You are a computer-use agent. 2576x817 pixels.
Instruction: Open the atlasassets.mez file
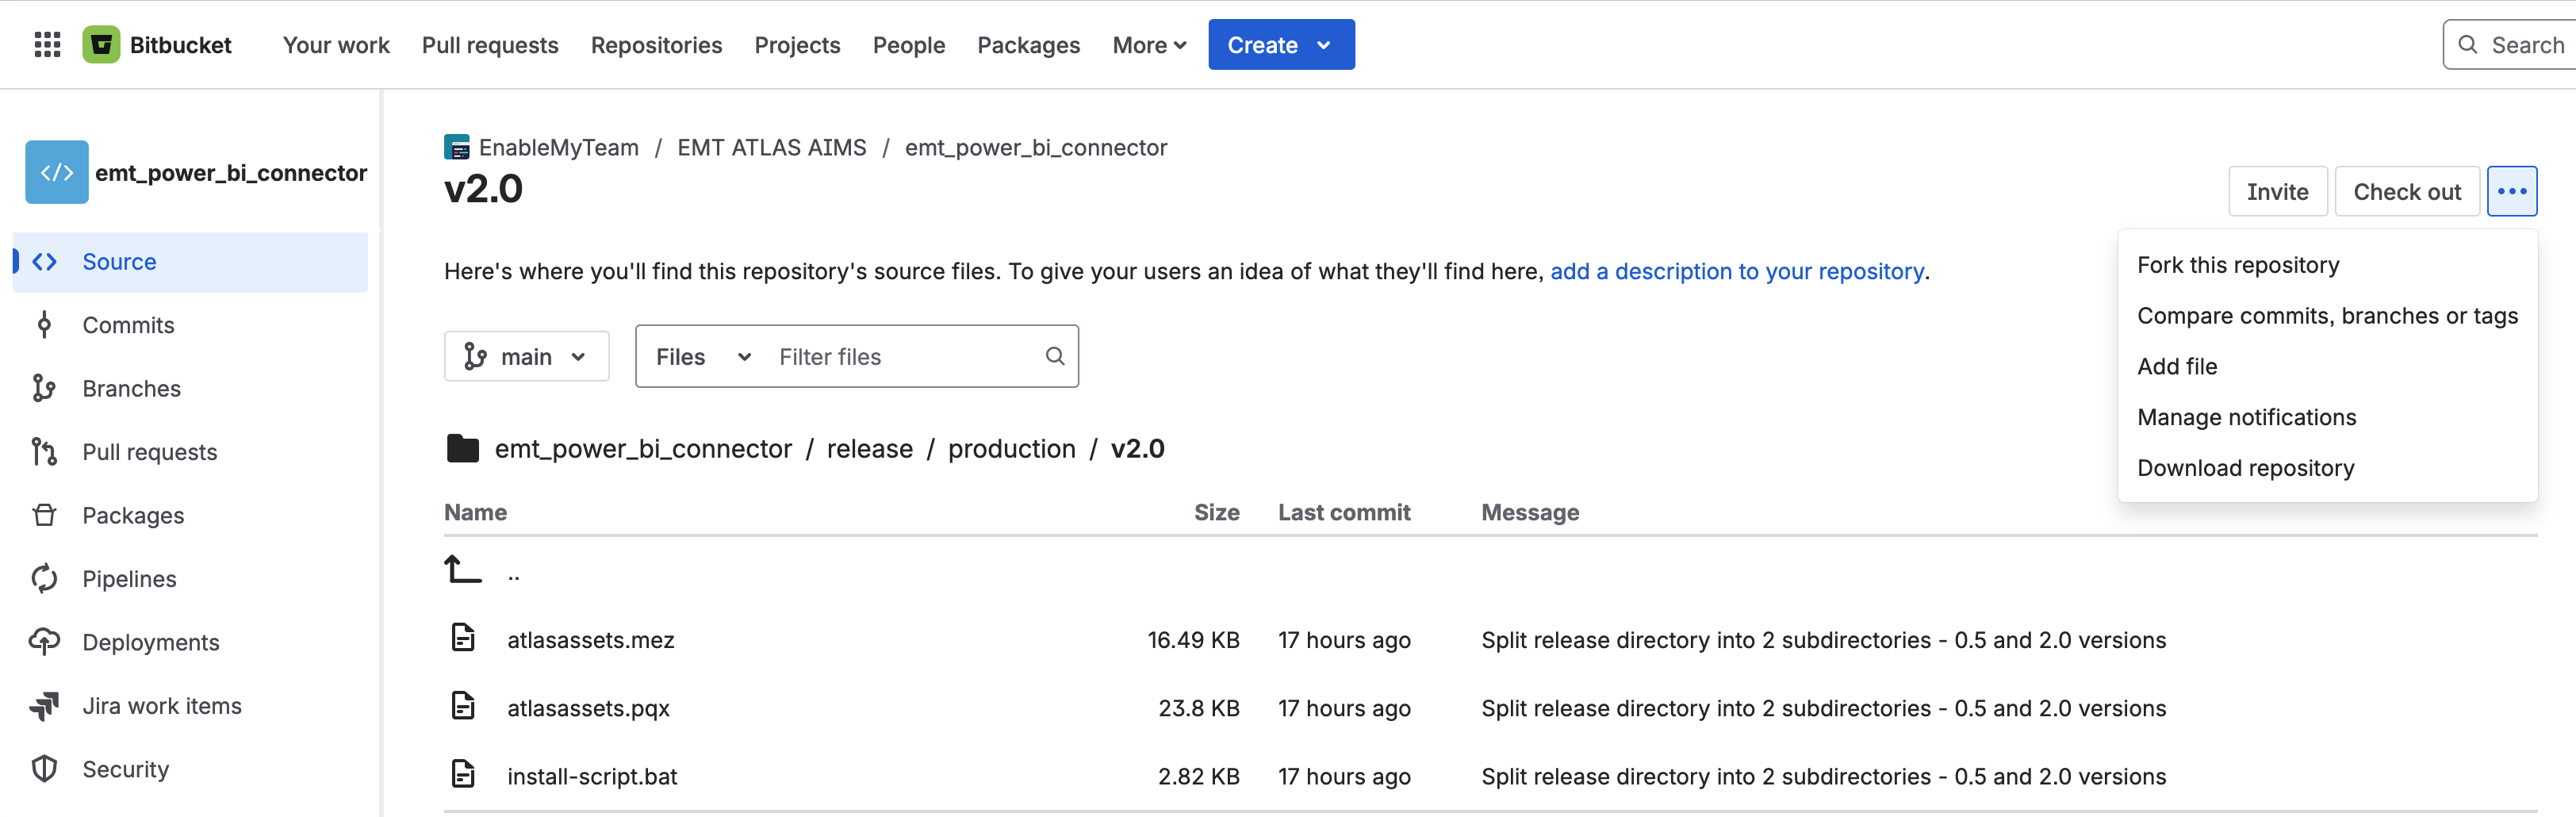click(x=590, y=640)
